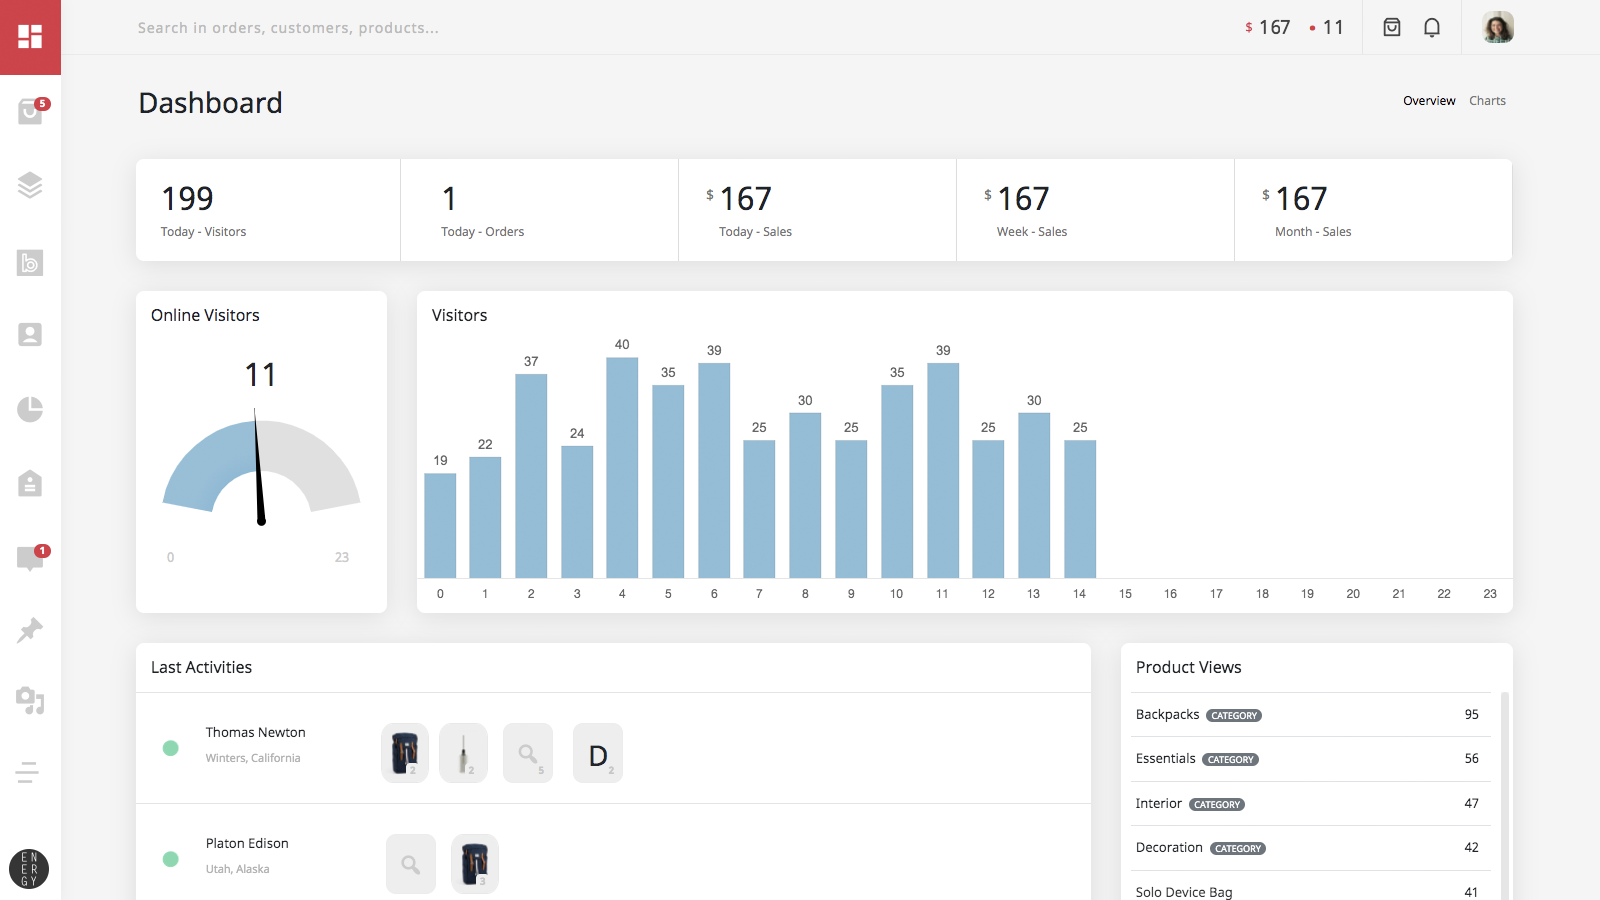Screen dimensions: 1600x900
Task: Click Thomas Newton's green online status dot
Action: click(171, 748)
